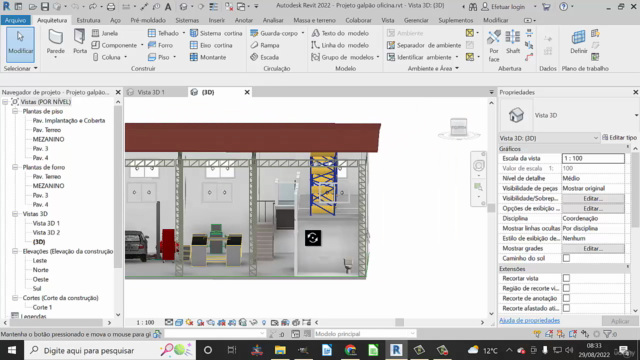The width and height of the screenshot is (640, 360).
Task: Click Texto do modelo tool
Action: [x=340, y=33]
